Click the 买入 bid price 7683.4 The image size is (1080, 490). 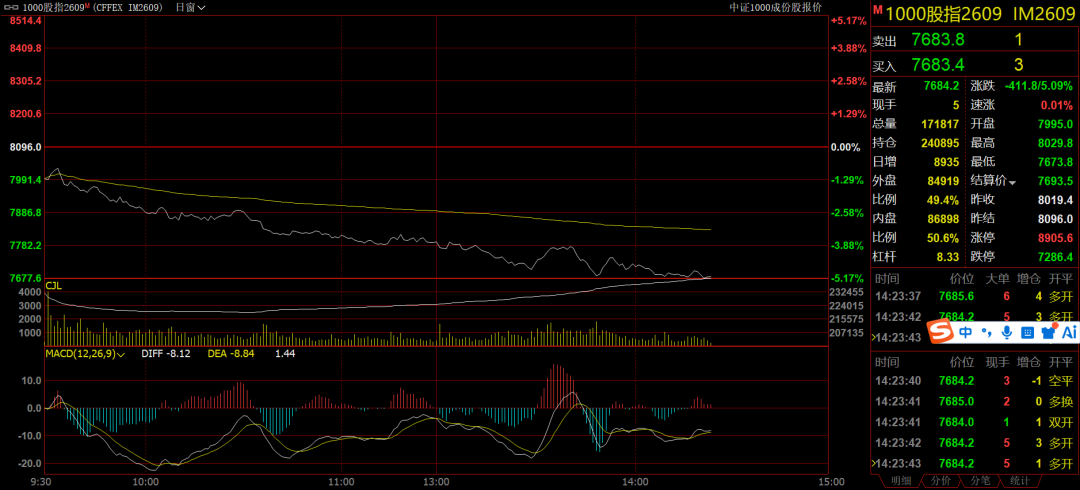pos(937,65)
